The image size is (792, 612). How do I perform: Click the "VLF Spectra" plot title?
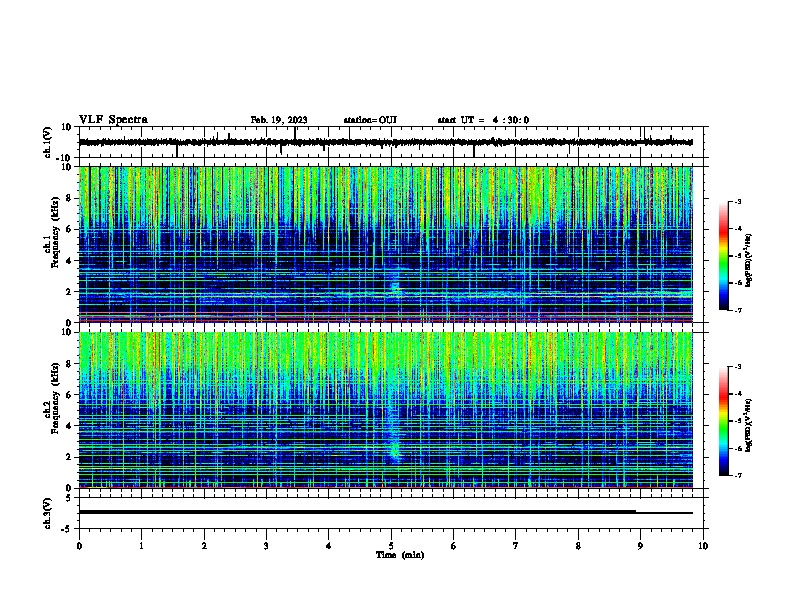point(113,119)
